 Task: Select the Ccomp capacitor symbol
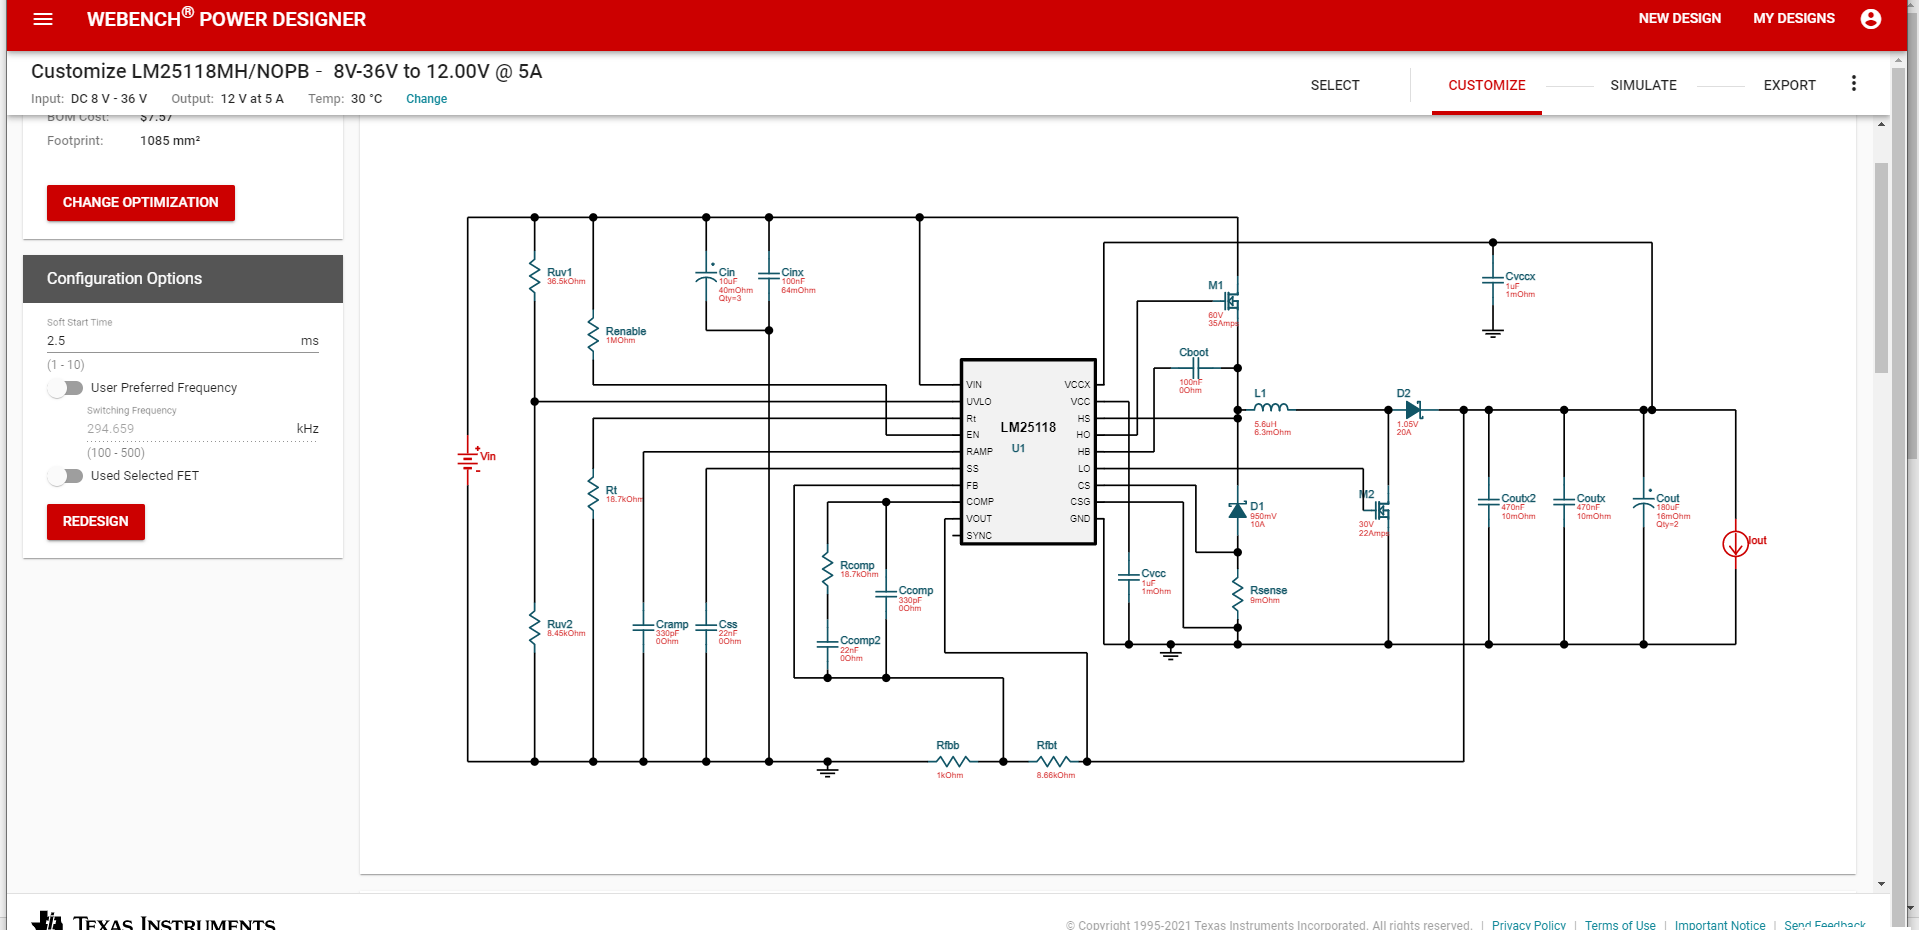(886, 594)
